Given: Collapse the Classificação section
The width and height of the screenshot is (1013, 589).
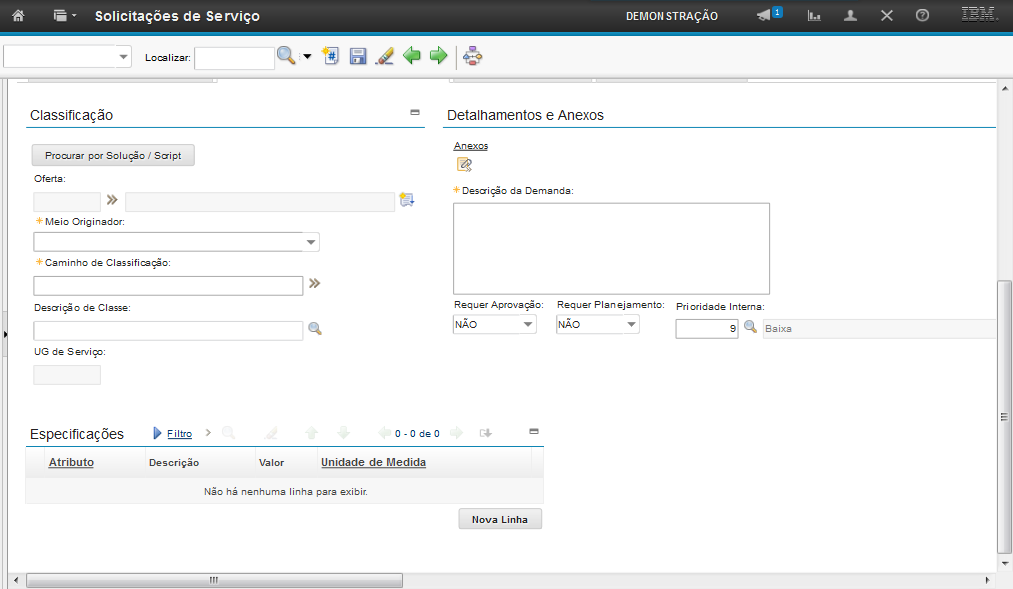Looking at the screenshot, I should (x=415, y=113).
